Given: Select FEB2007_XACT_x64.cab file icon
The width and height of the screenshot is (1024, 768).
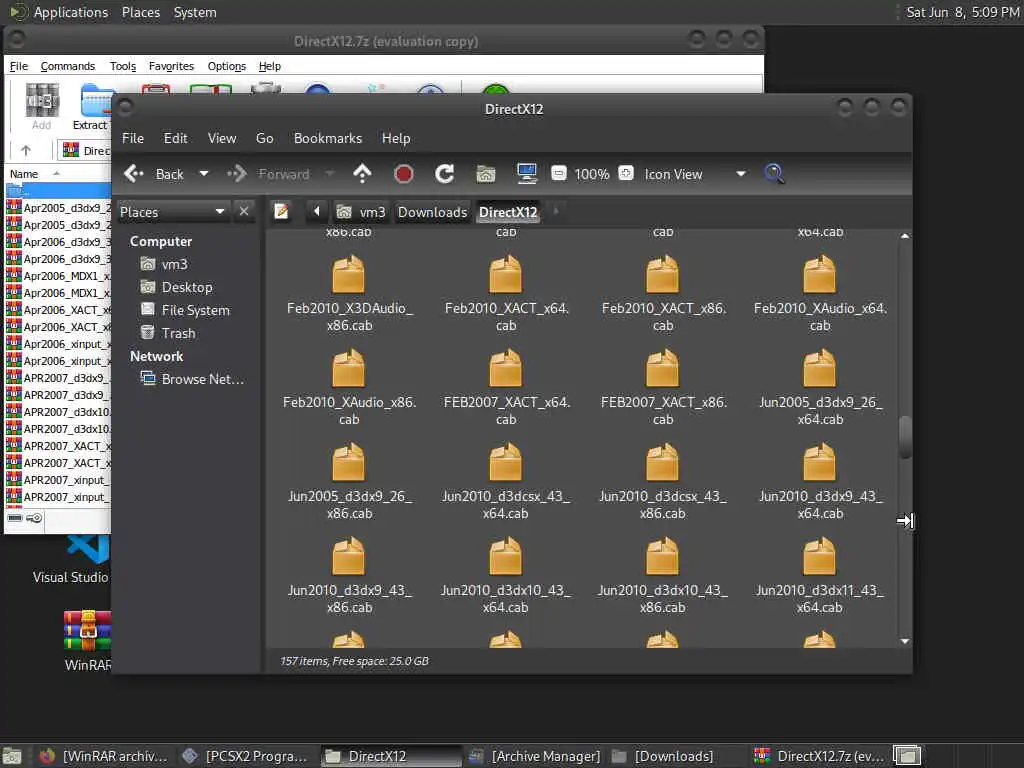Looking at the screenshot, I should click(x=505, y=368).
